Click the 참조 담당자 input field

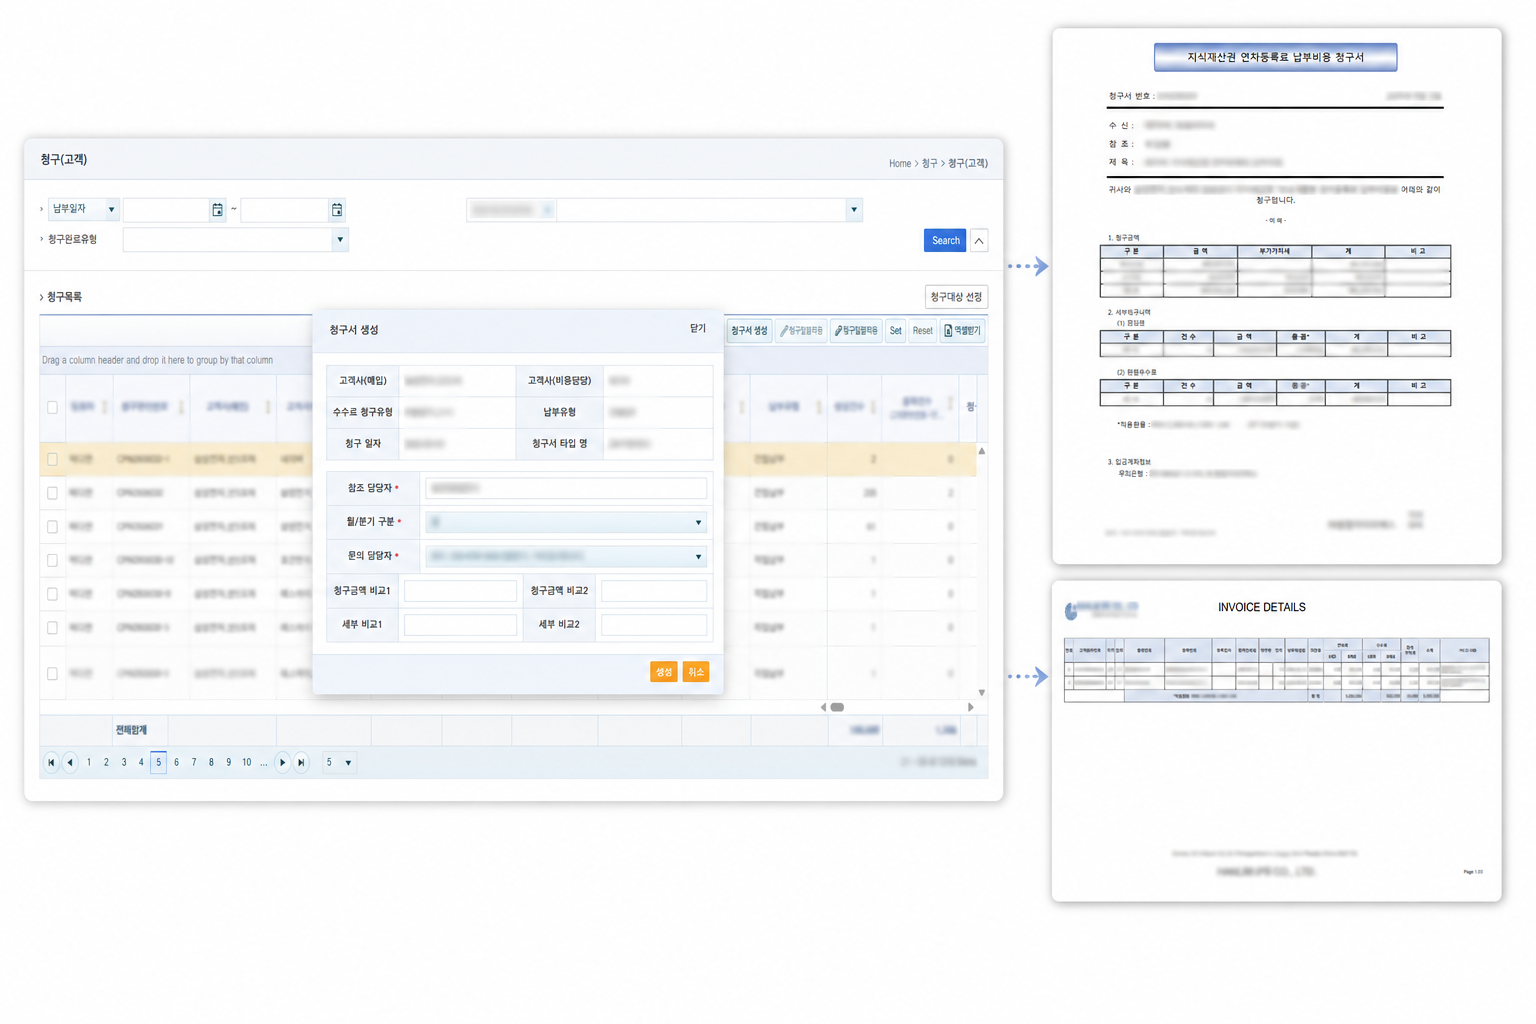tap(566, 488)
